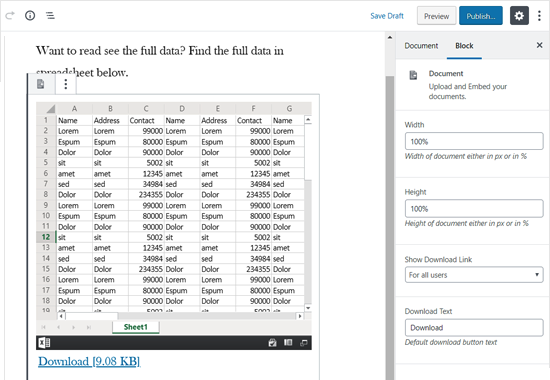Viewport: 550px width, 380px height.
Task: Select column G header
Action: [x=289, y=108]
